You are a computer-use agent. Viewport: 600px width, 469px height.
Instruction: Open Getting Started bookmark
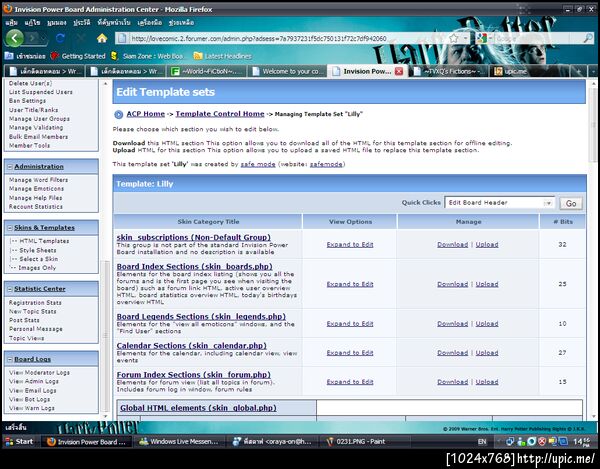78,56
